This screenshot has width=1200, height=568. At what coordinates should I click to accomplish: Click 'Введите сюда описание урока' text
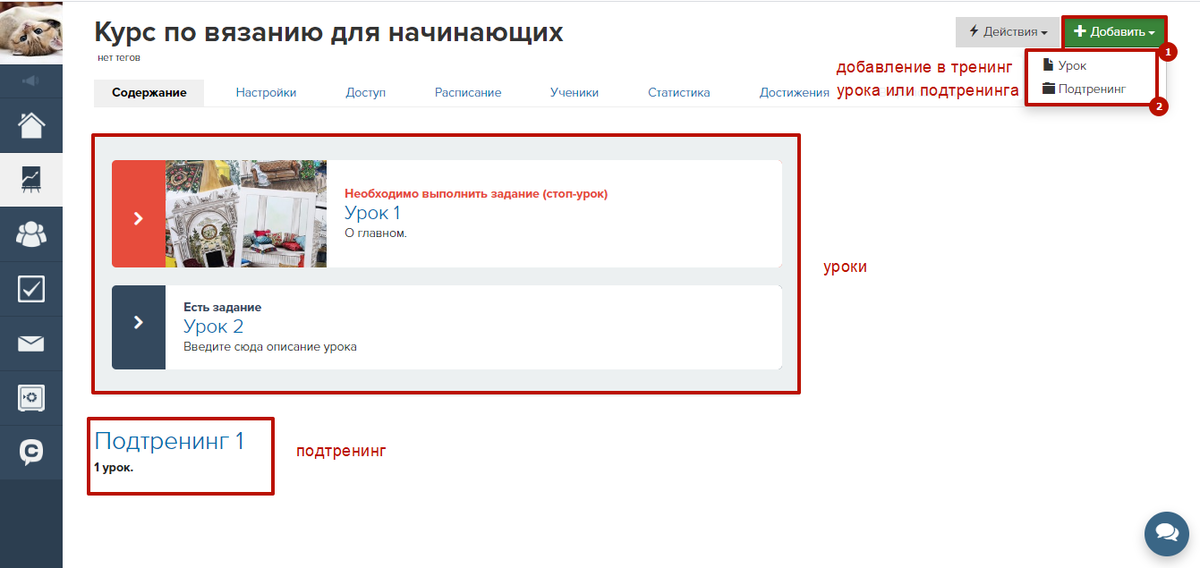(270, 347)
